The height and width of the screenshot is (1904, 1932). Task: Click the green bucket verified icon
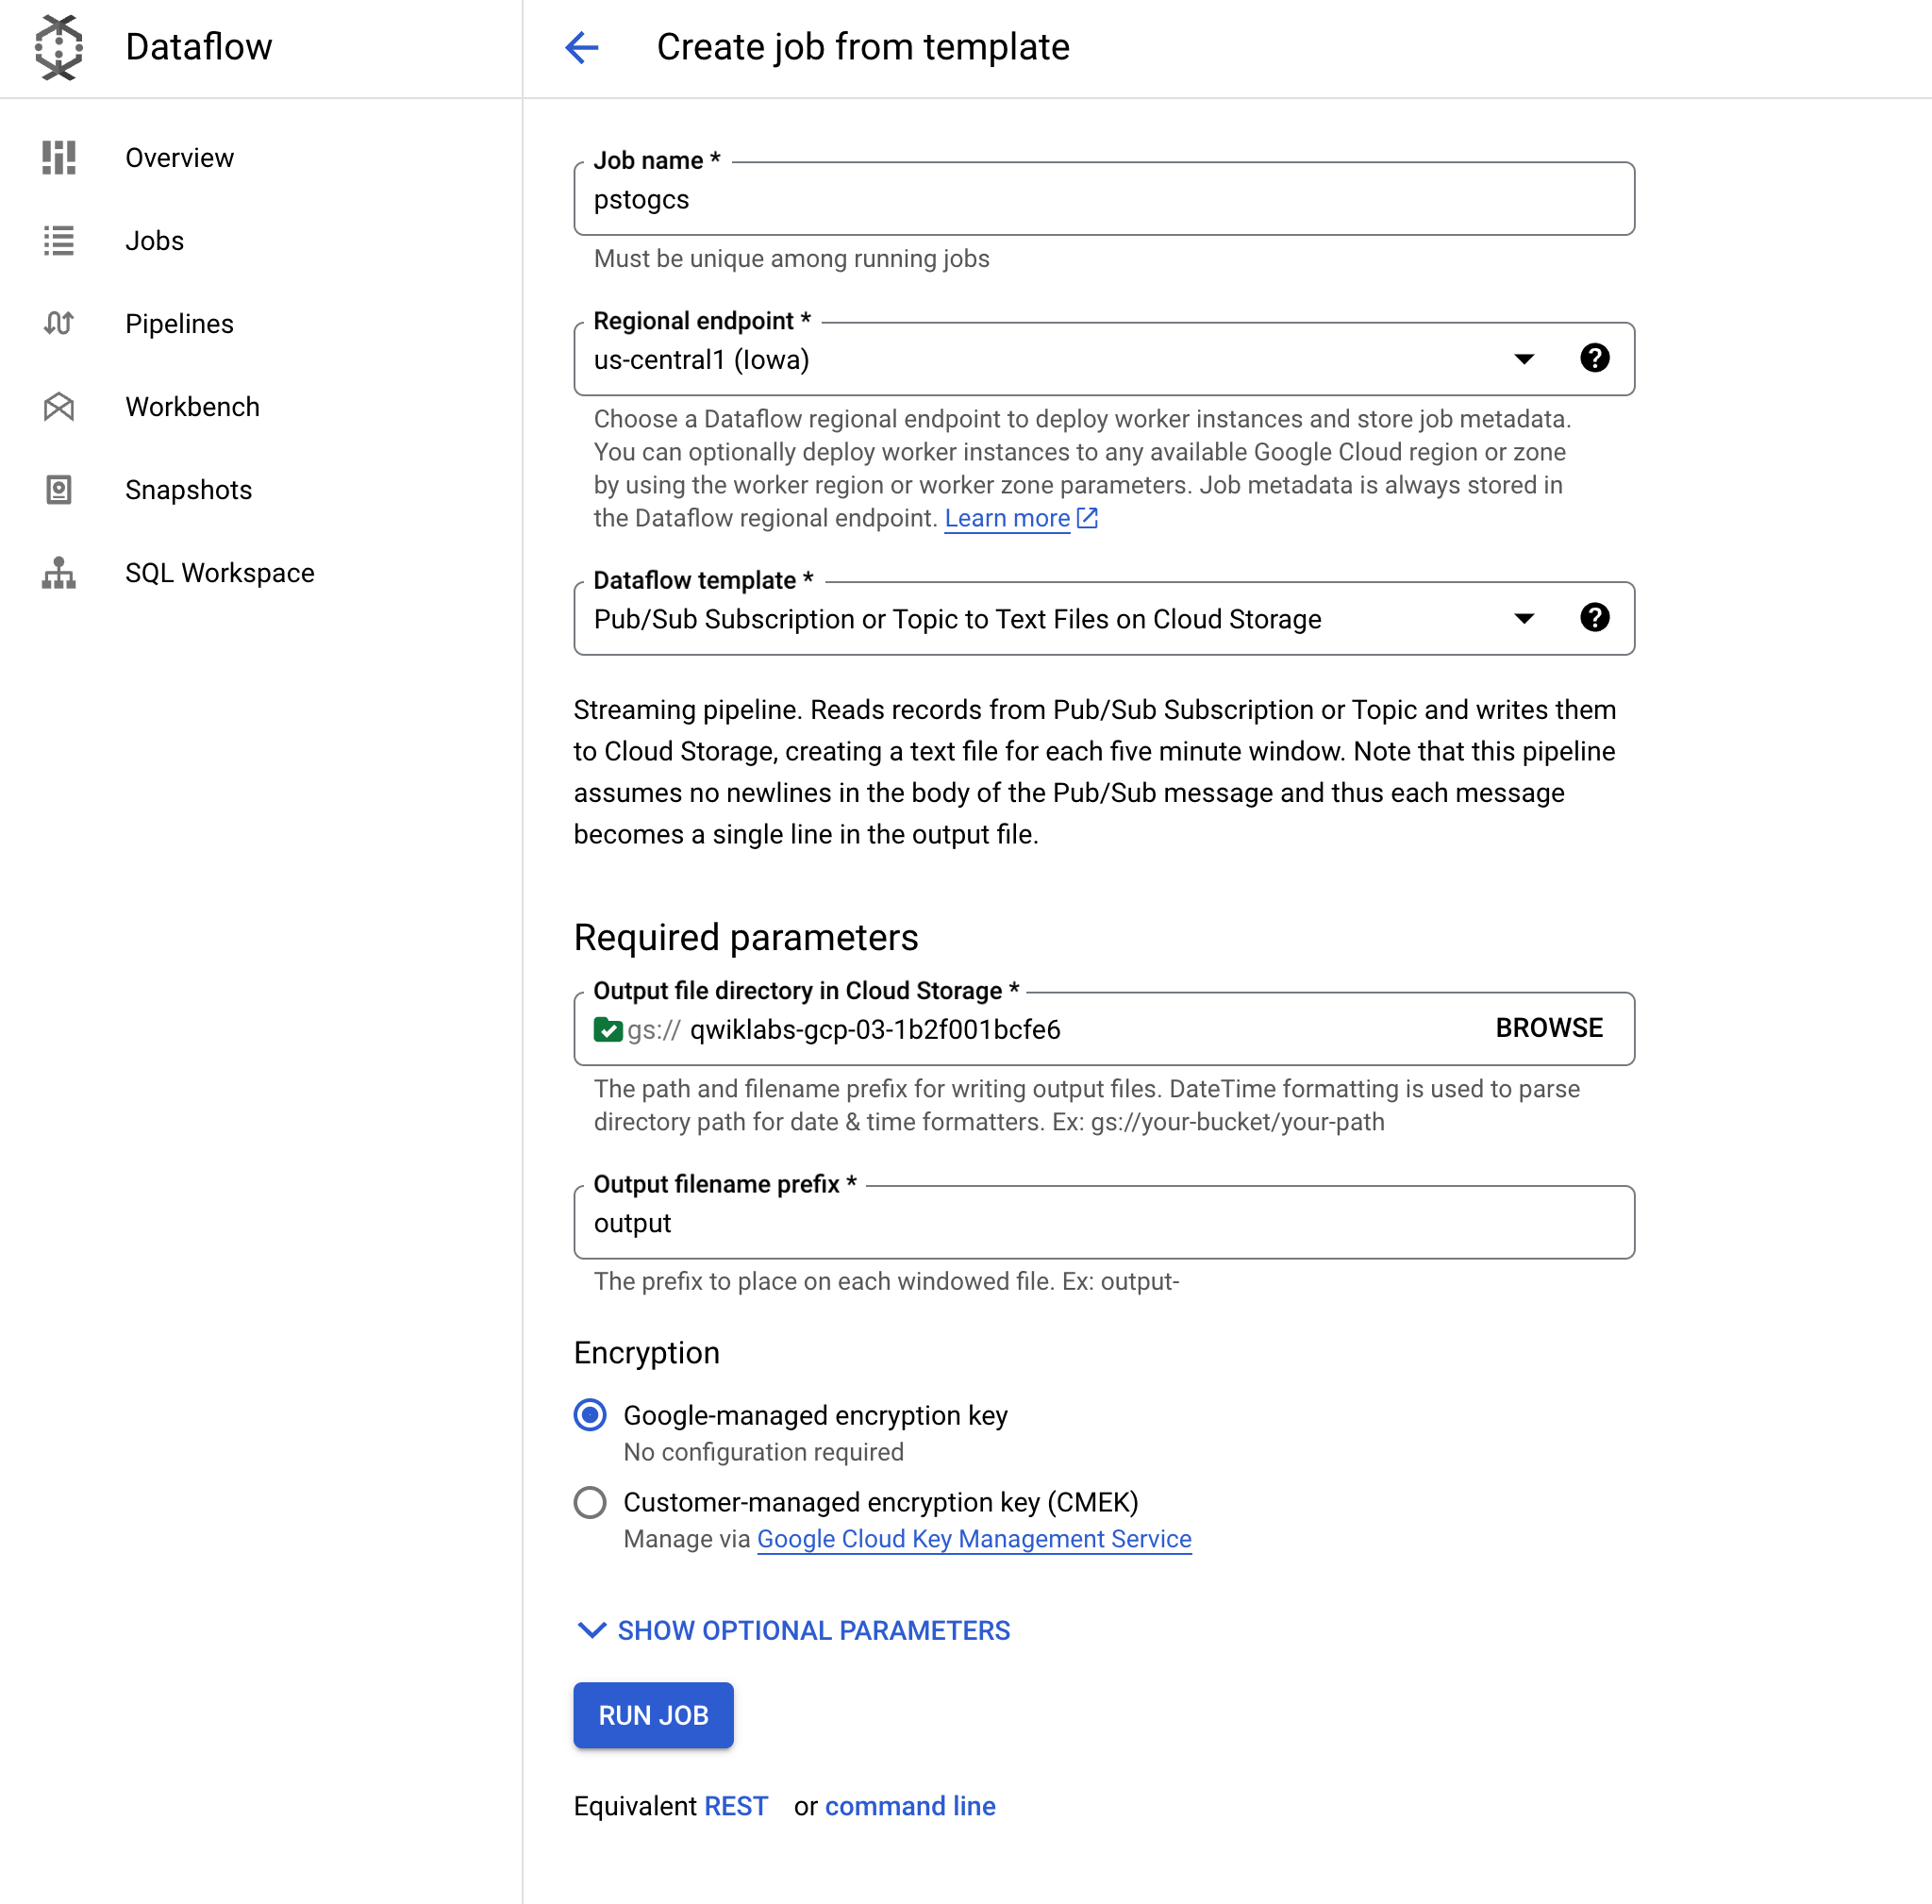click(608, 1029)
